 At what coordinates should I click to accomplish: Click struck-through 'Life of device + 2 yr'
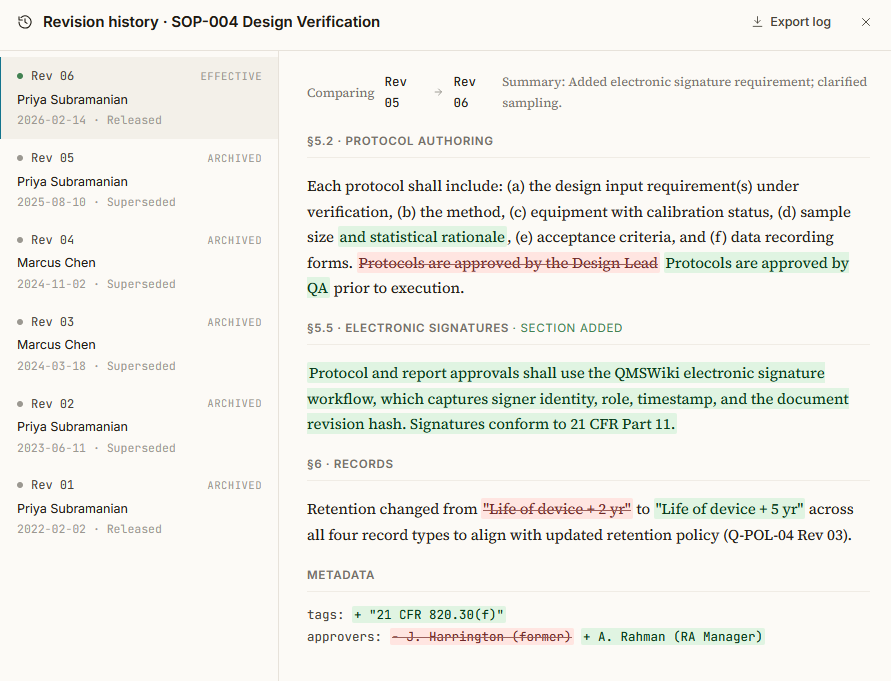[x=556, y=509]
